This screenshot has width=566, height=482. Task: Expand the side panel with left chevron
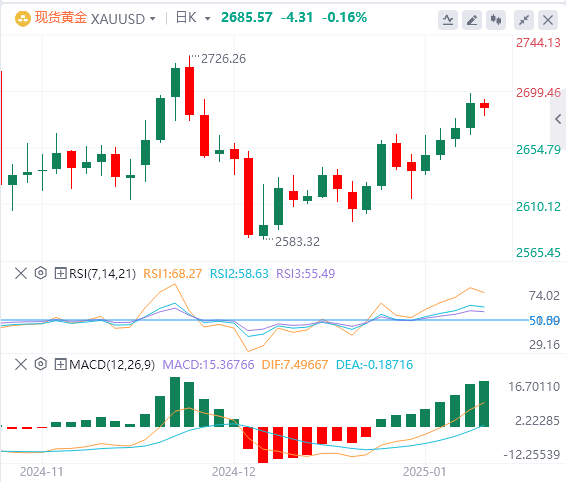tap(558, 119)
